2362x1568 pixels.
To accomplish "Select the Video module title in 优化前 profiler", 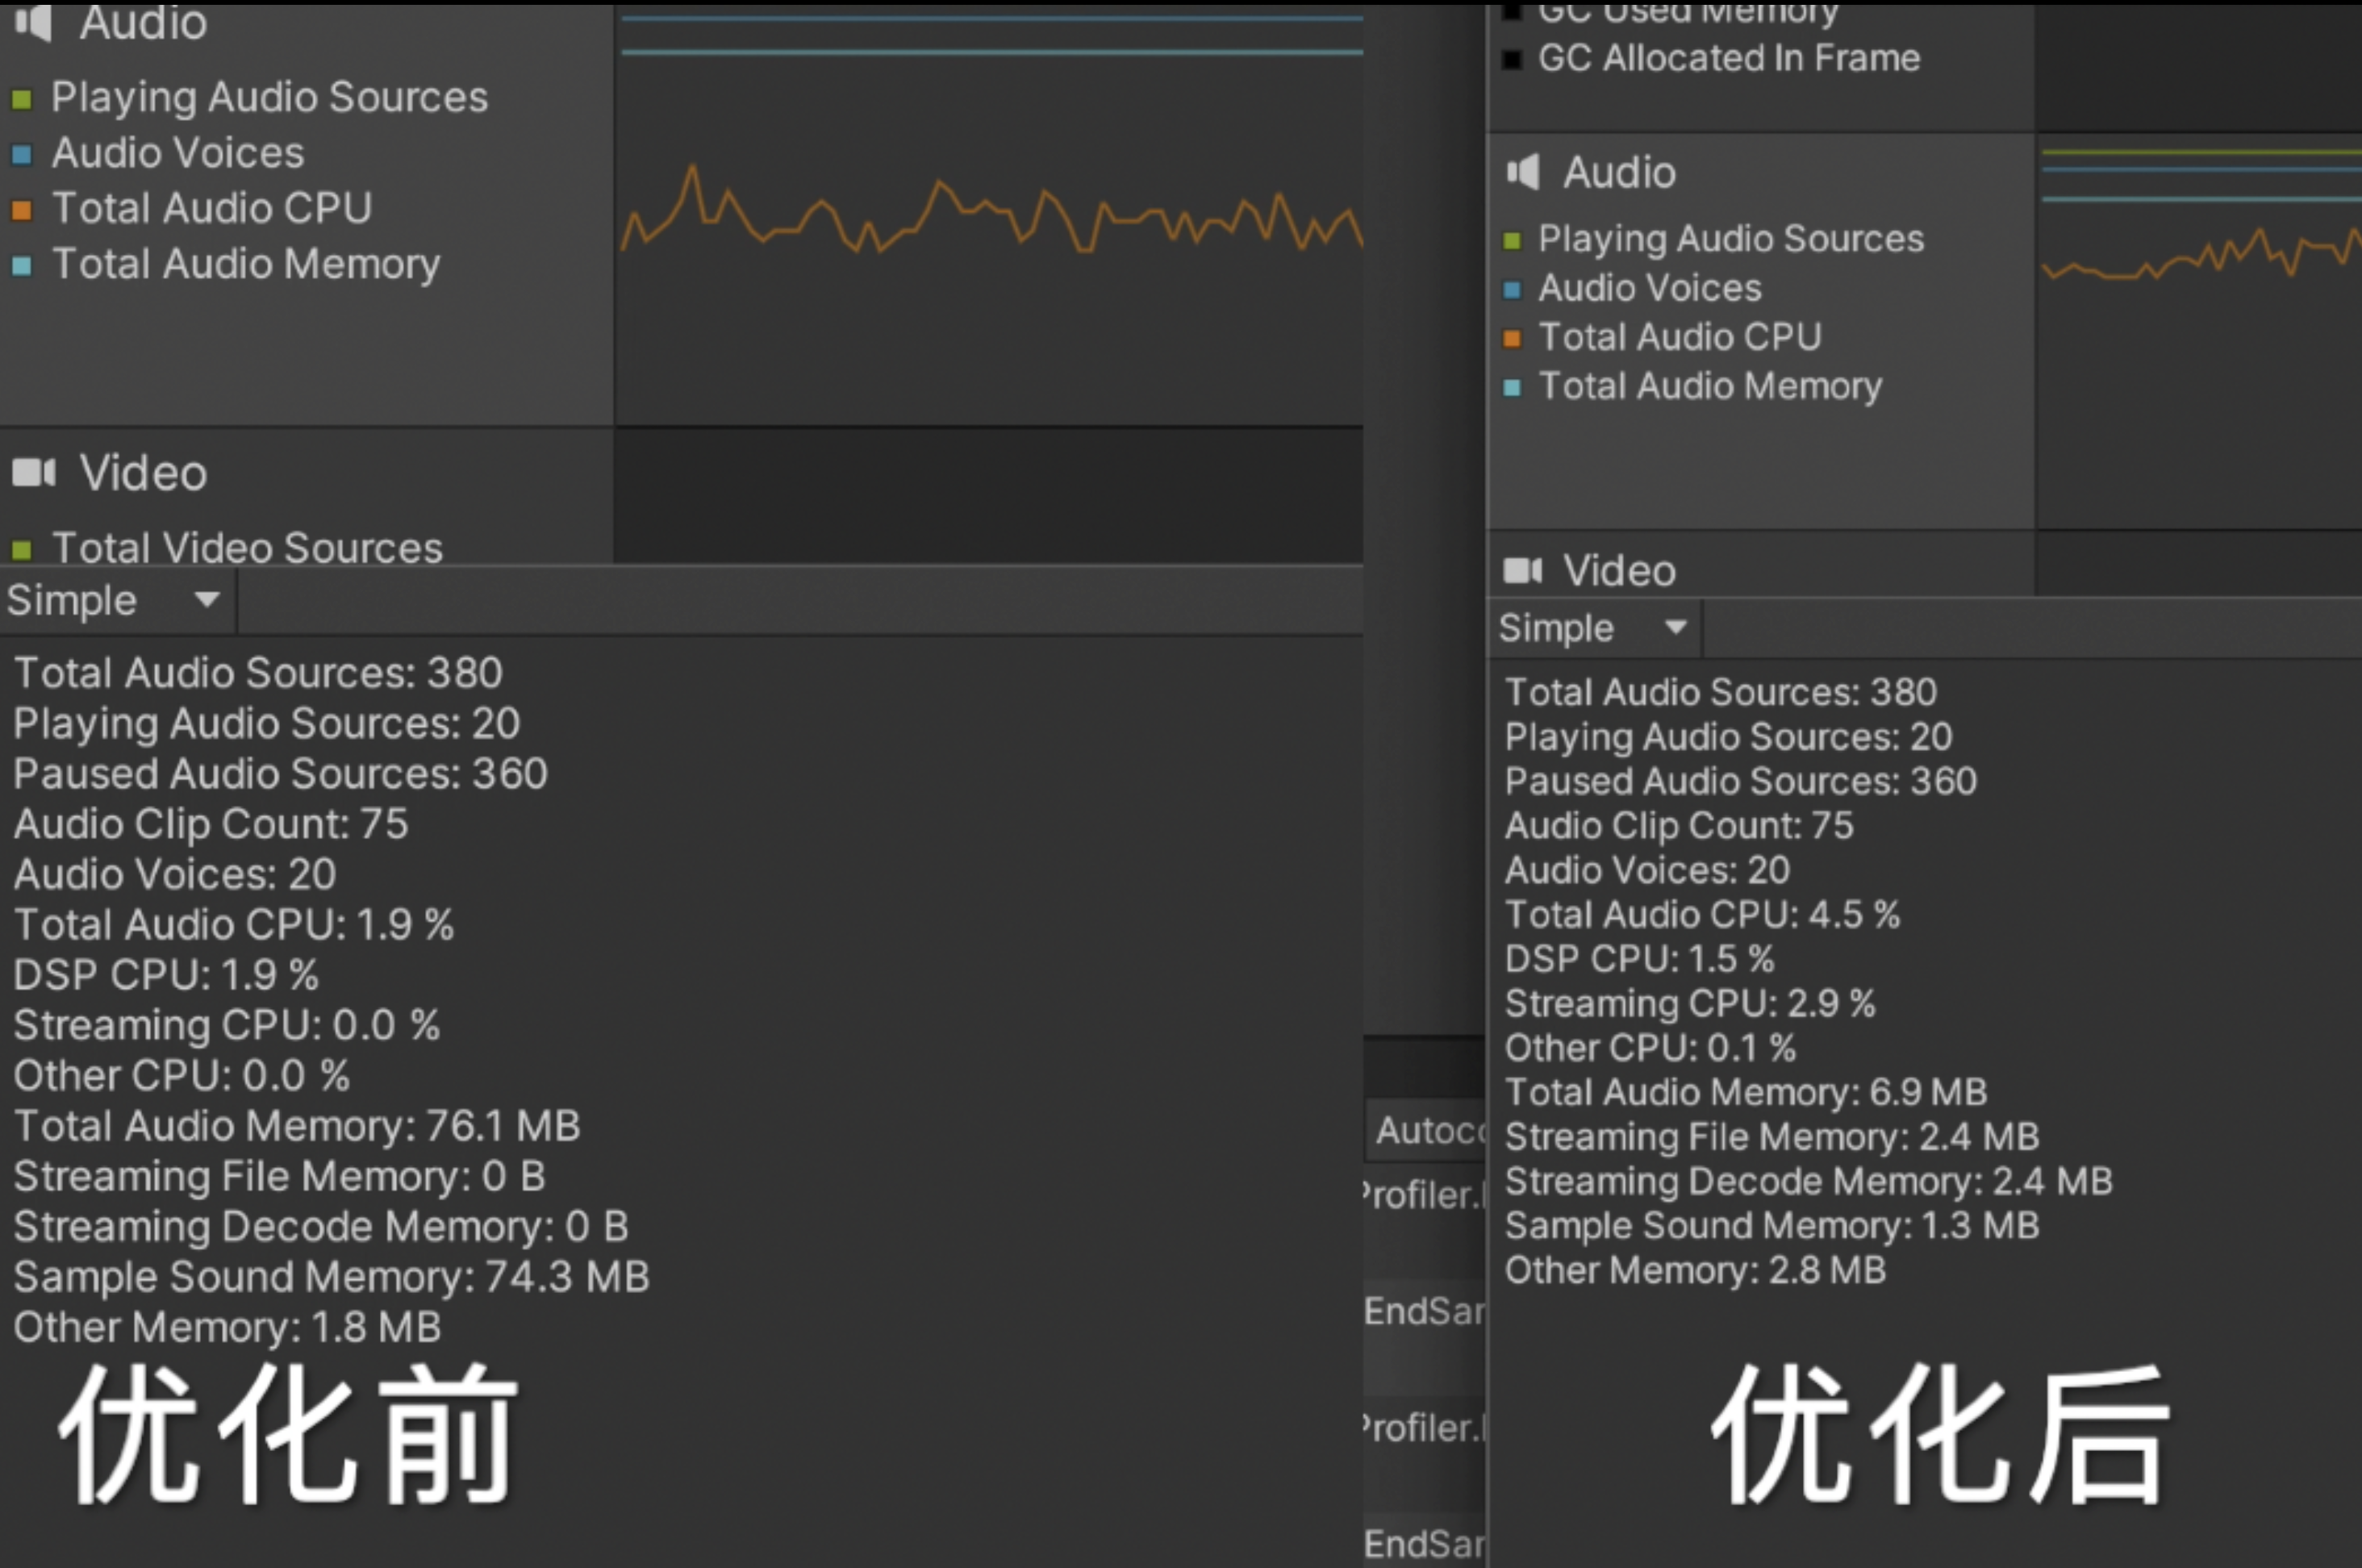I will [x=143, y=473].
